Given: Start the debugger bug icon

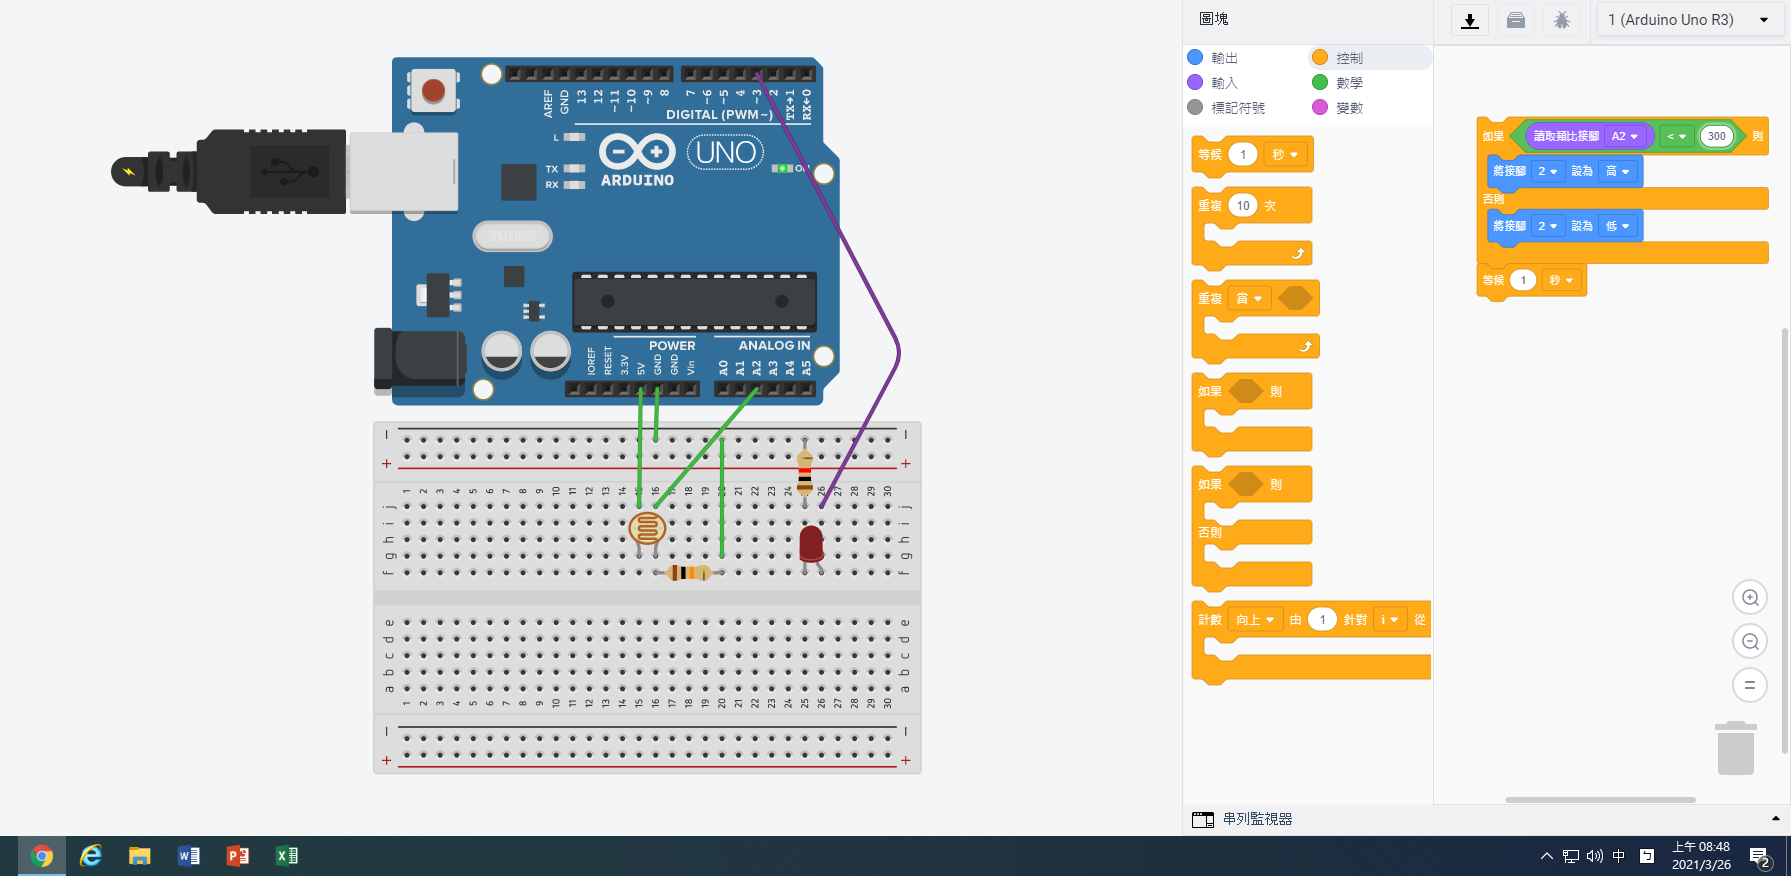Looking at the screenshot, I should pos(1561,20).
